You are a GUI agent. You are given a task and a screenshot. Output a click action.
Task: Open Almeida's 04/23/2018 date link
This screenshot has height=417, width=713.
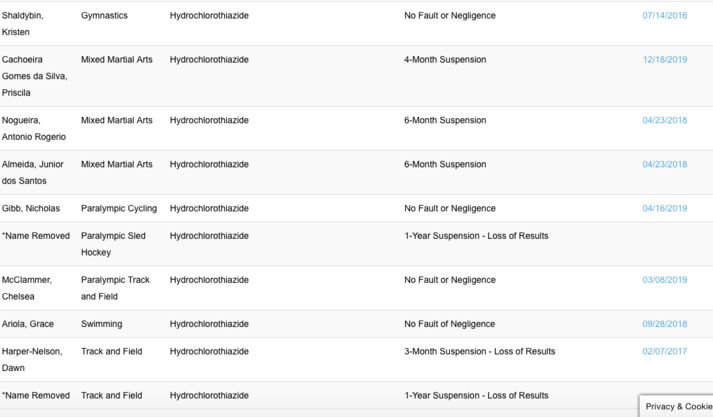[664, 165]
